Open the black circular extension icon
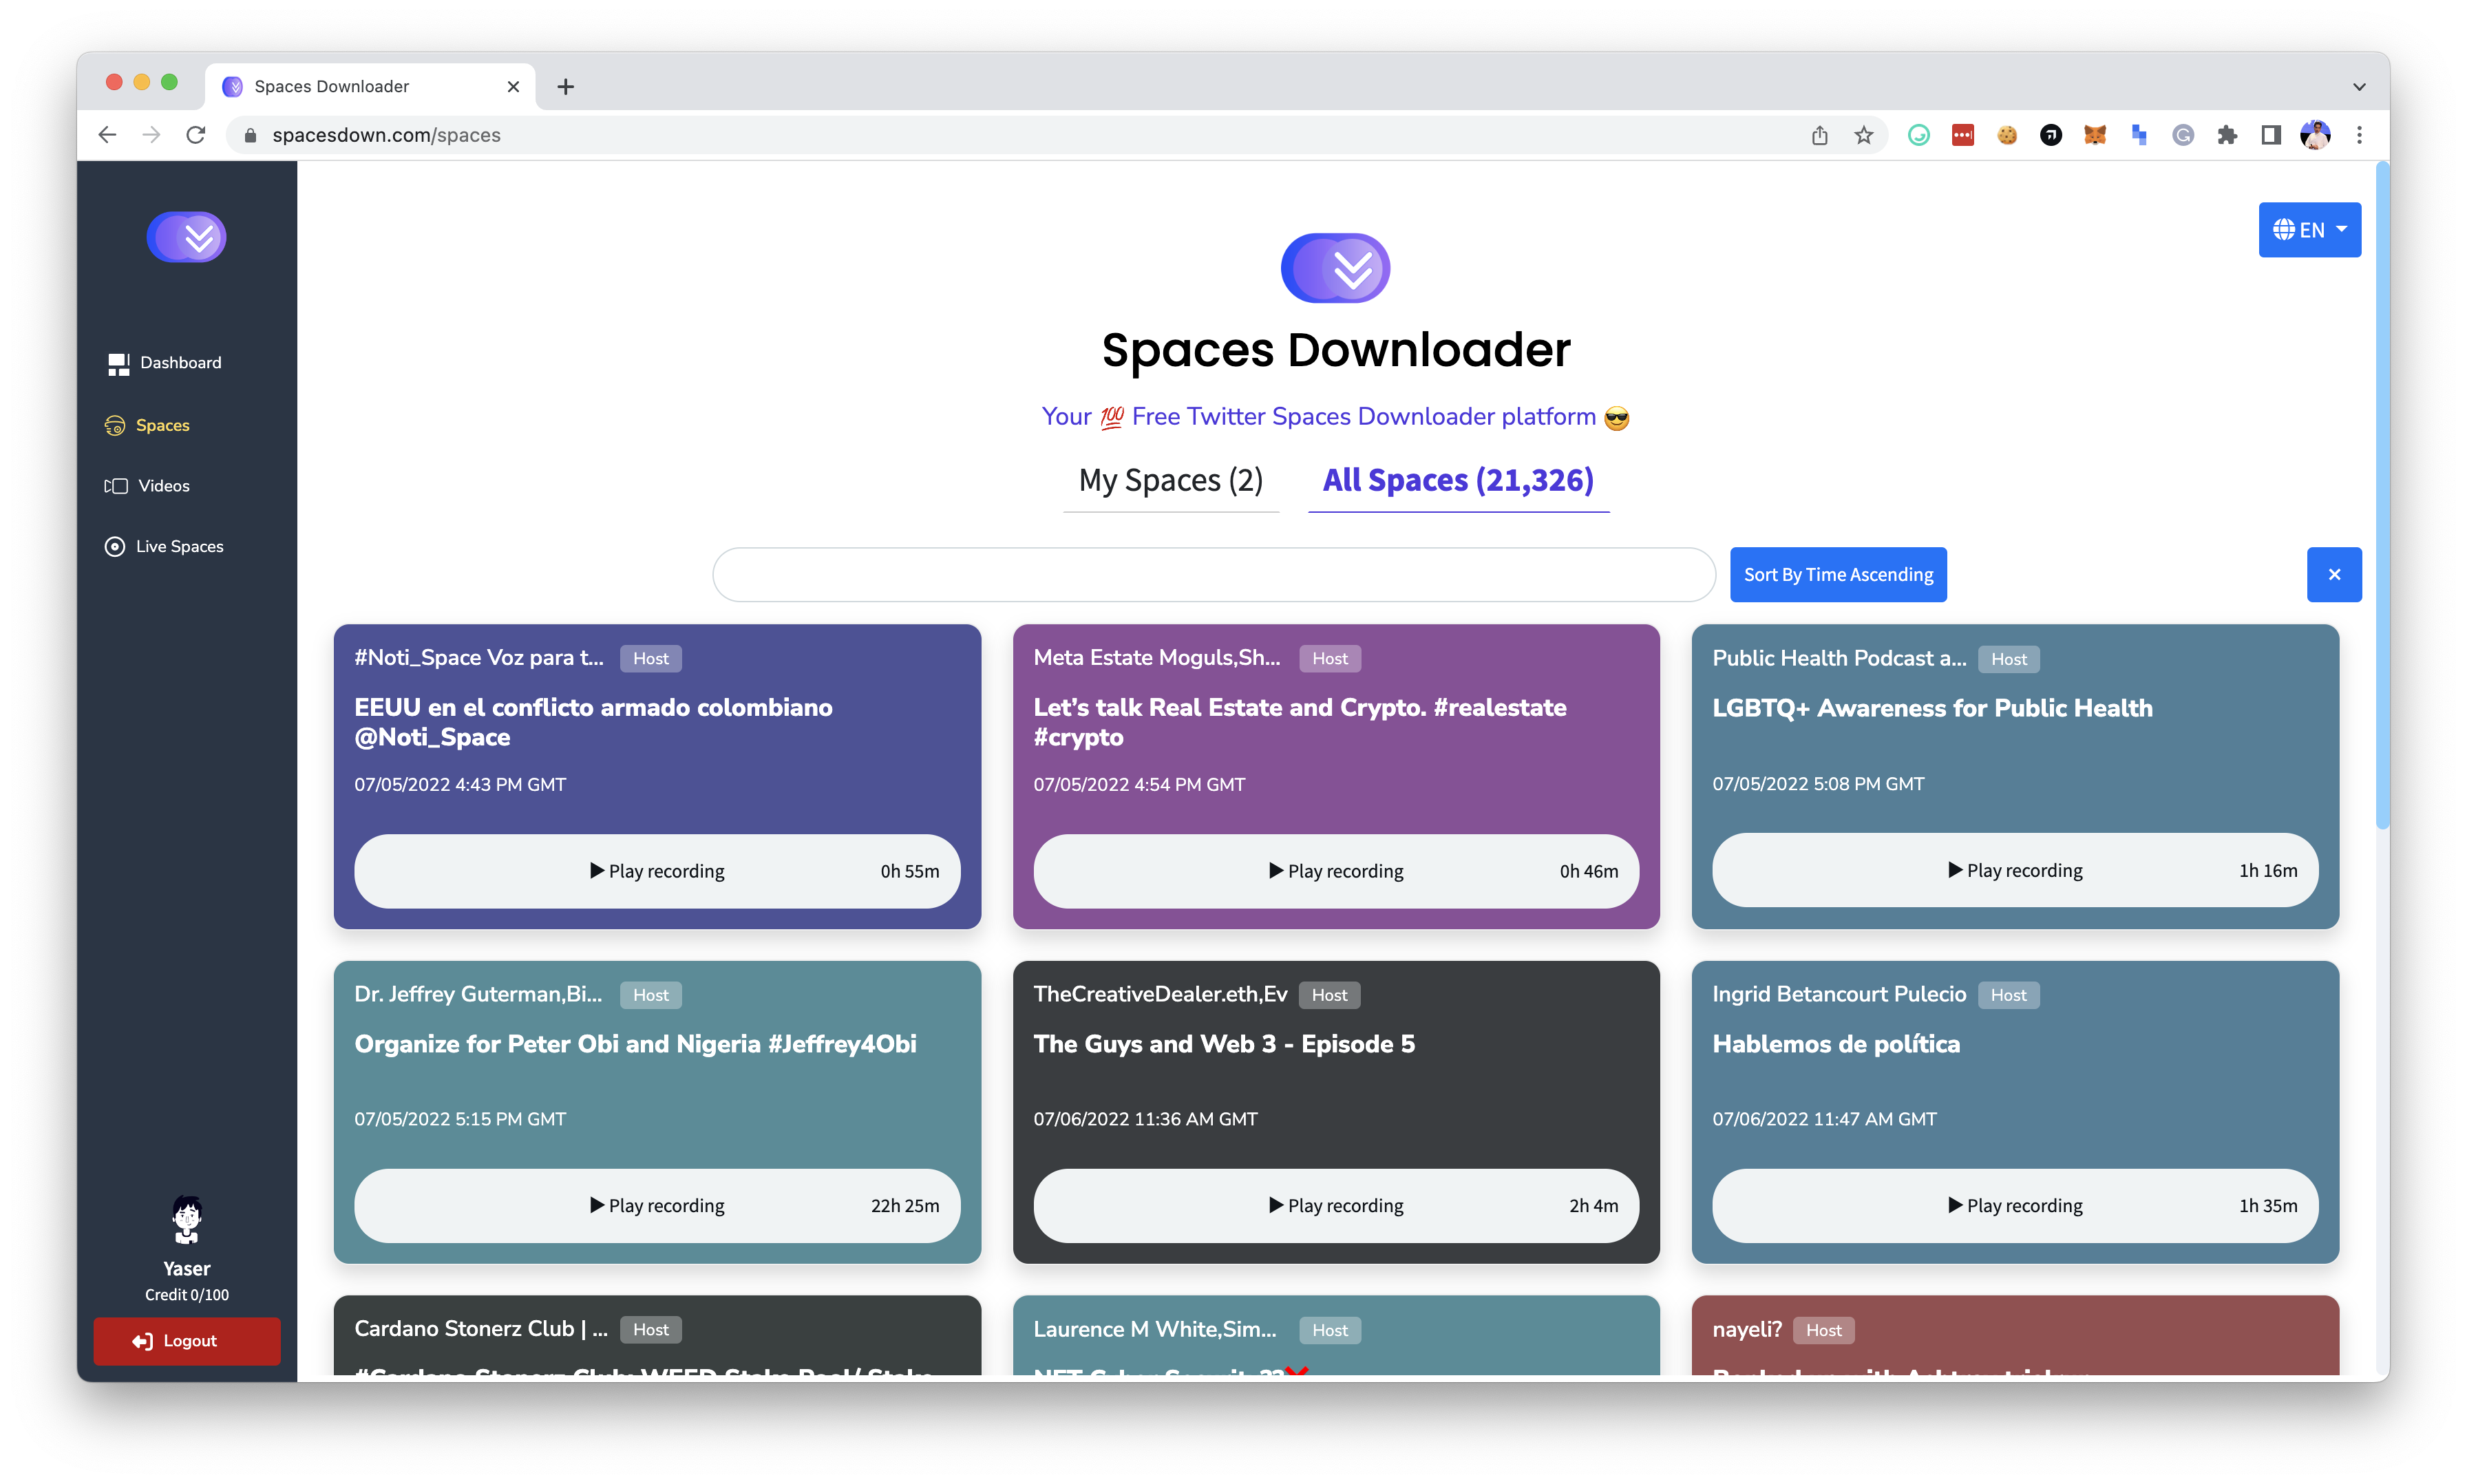This screenshot has height=1484, width=2467. (x=2050, y=135)
